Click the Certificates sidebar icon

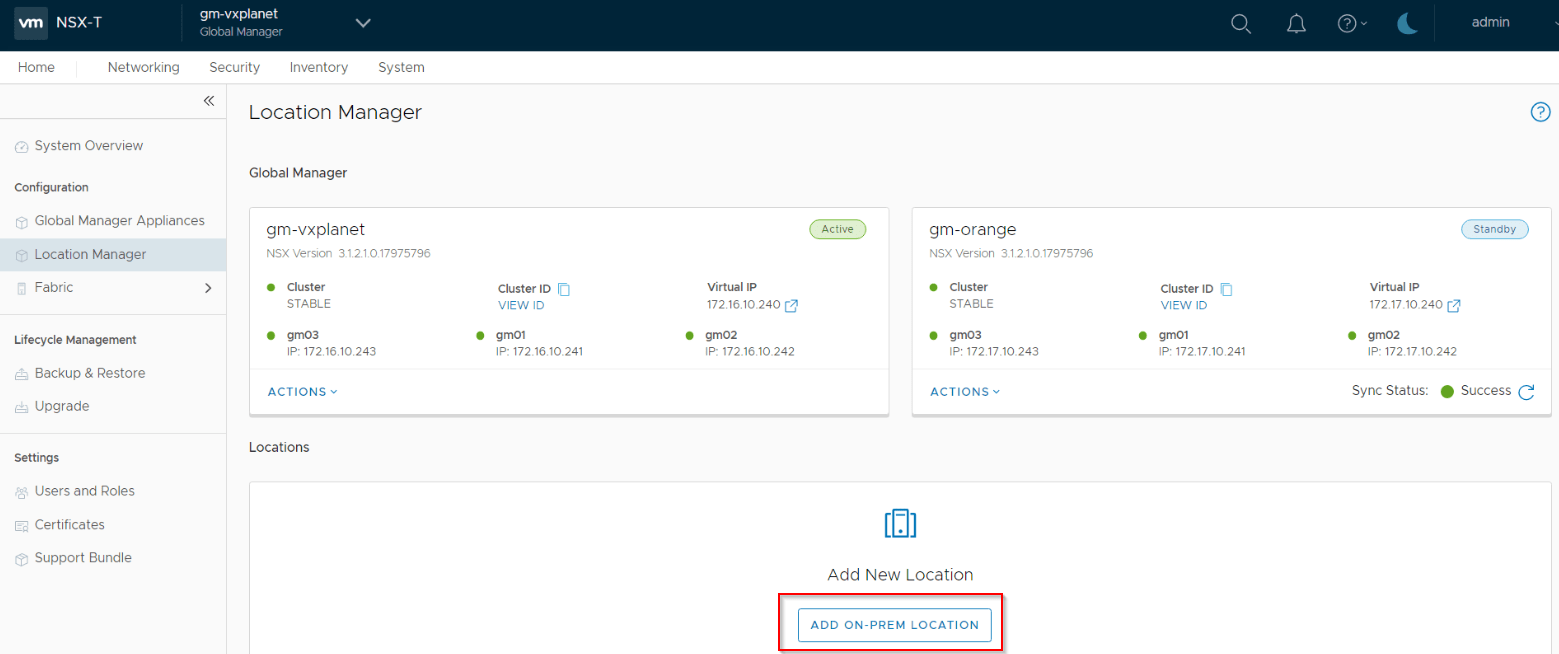coord(22,526)
